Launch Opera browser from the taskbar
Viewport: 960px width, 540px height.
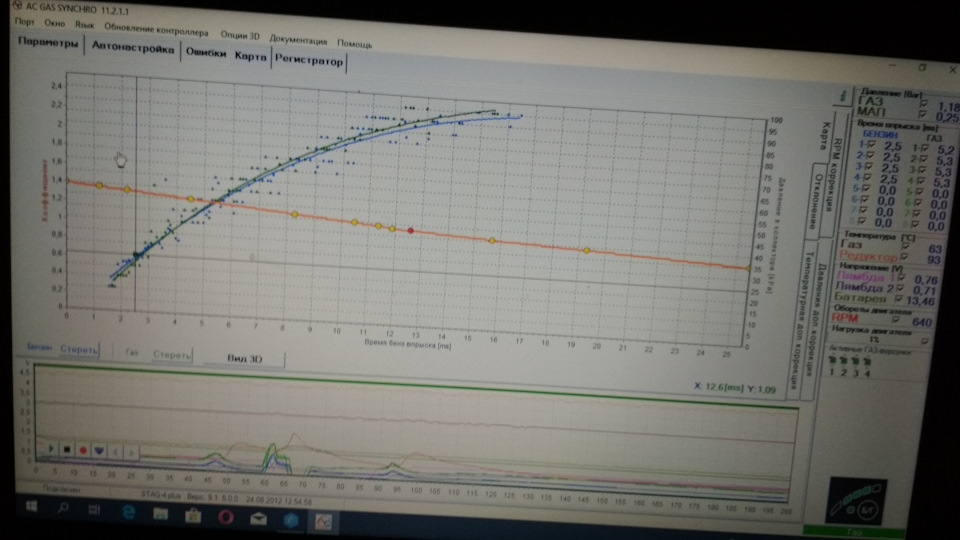coord(226,517)
